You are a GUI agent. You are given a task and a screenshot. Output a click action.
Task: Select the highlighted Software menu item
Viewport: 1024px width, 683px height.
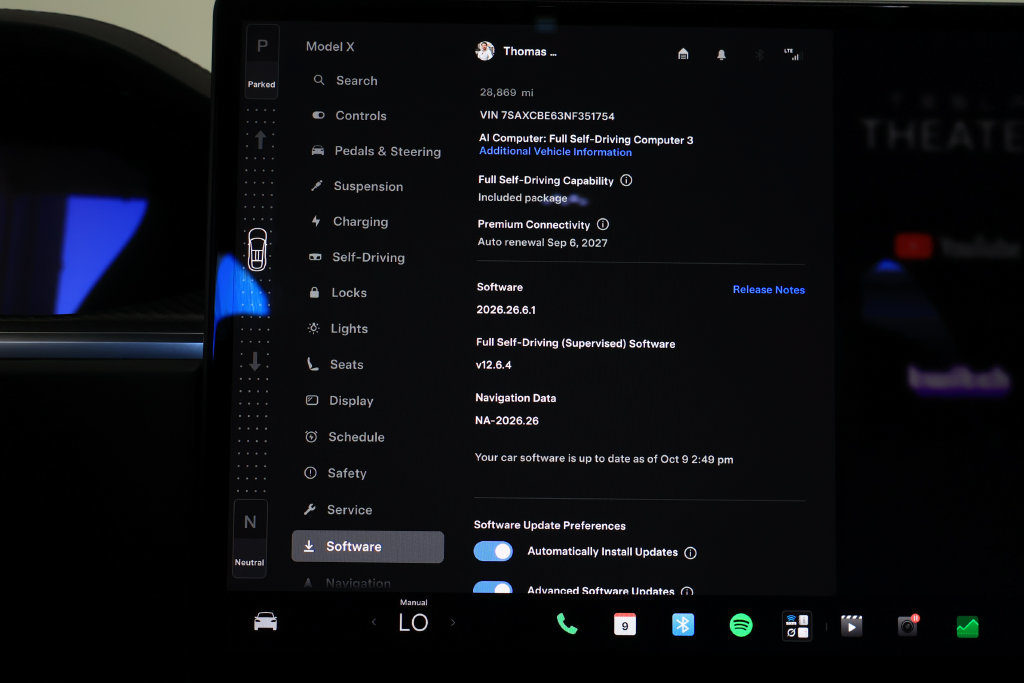click(x=368, y=547)
